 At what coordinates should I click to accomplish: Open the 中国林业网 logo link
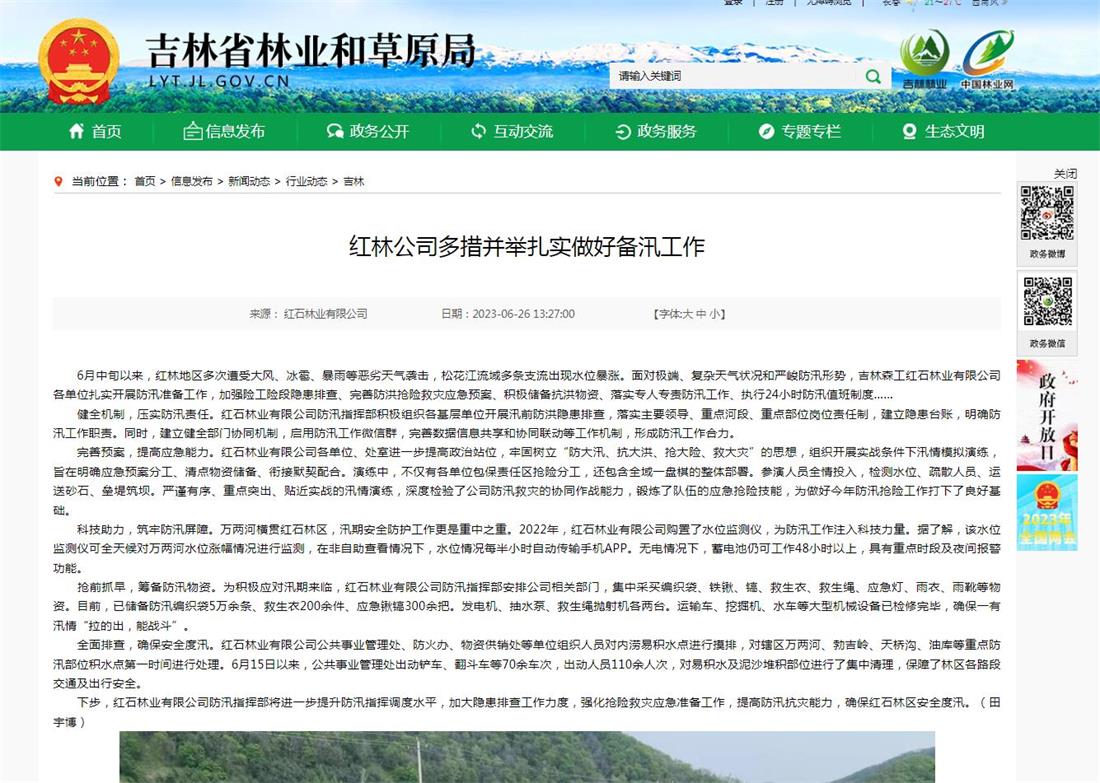click(x=987, y=59)
